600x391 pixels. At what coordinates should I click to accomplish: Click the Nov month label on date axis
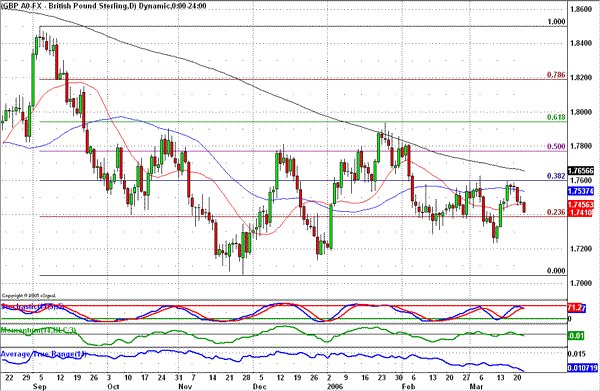coord(185,386)
